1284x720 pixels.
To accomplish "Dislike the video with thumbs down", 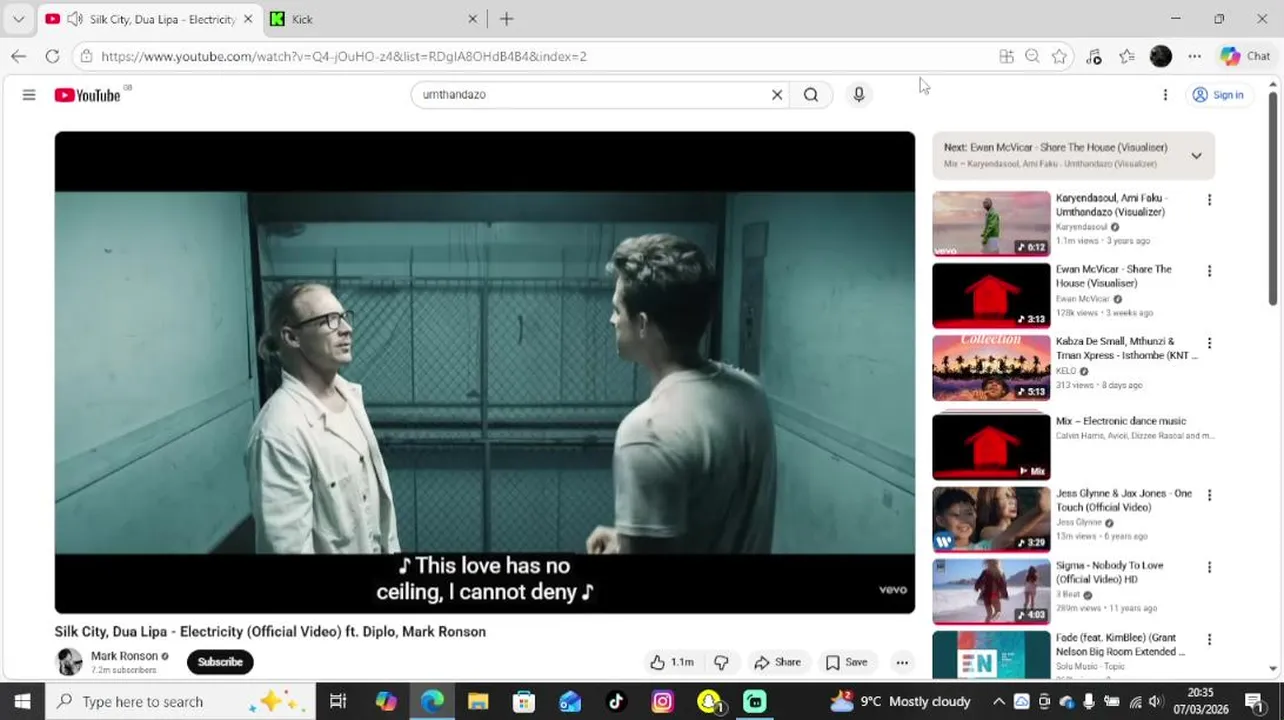I will click(x=721, y=662).
